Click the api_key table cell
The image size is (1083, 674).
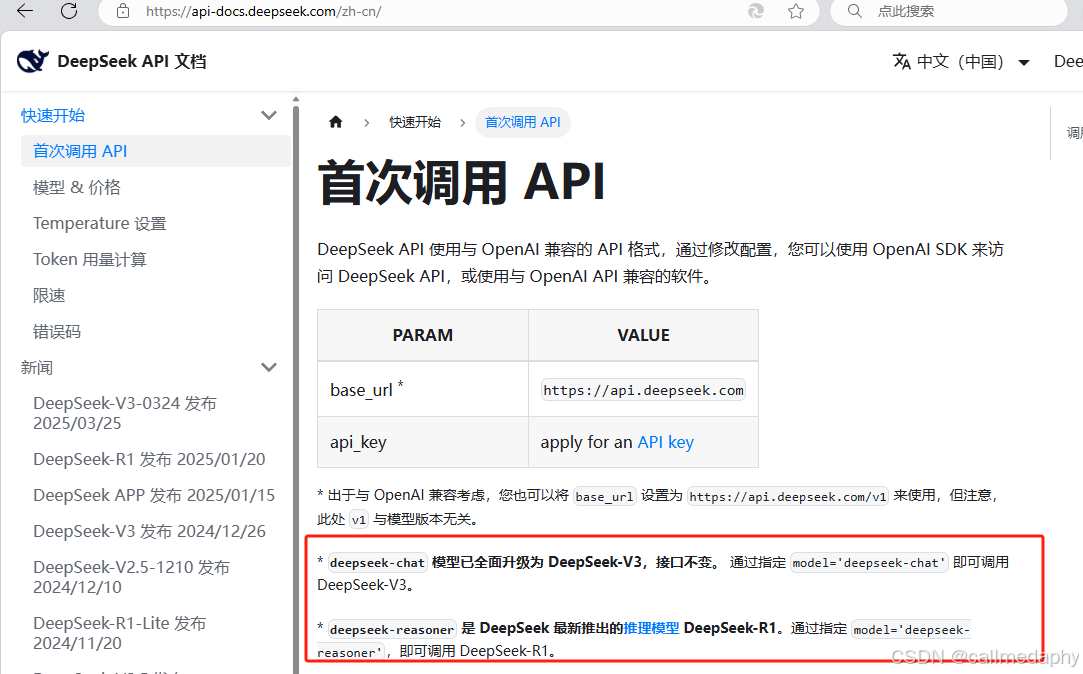point(423,442)
